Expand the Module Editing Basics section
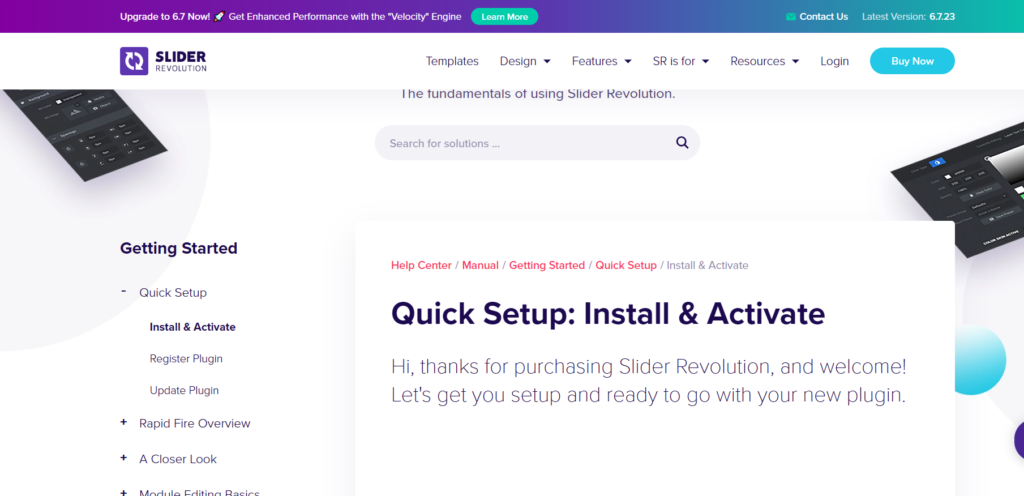This screenshot has width=1024, height=496. tap(123, 493)
